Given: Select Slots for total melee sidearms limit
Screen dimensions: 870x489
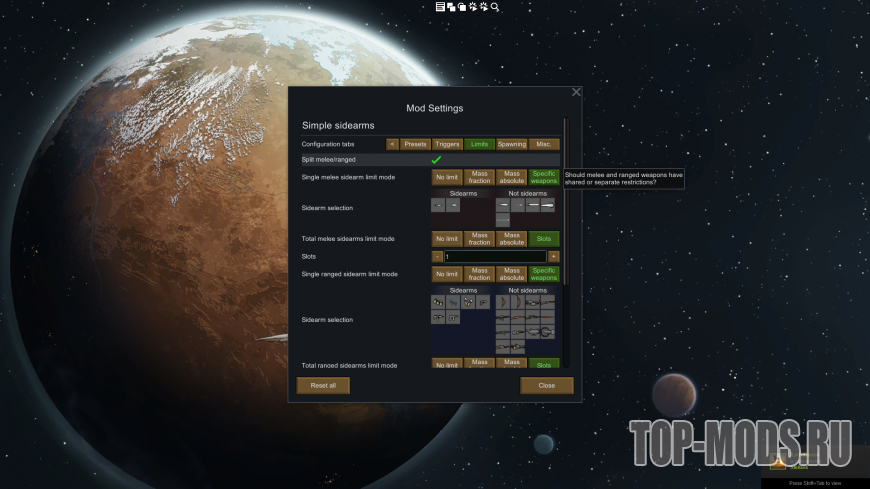Looking at the screenshot, I should coord(544,239).
